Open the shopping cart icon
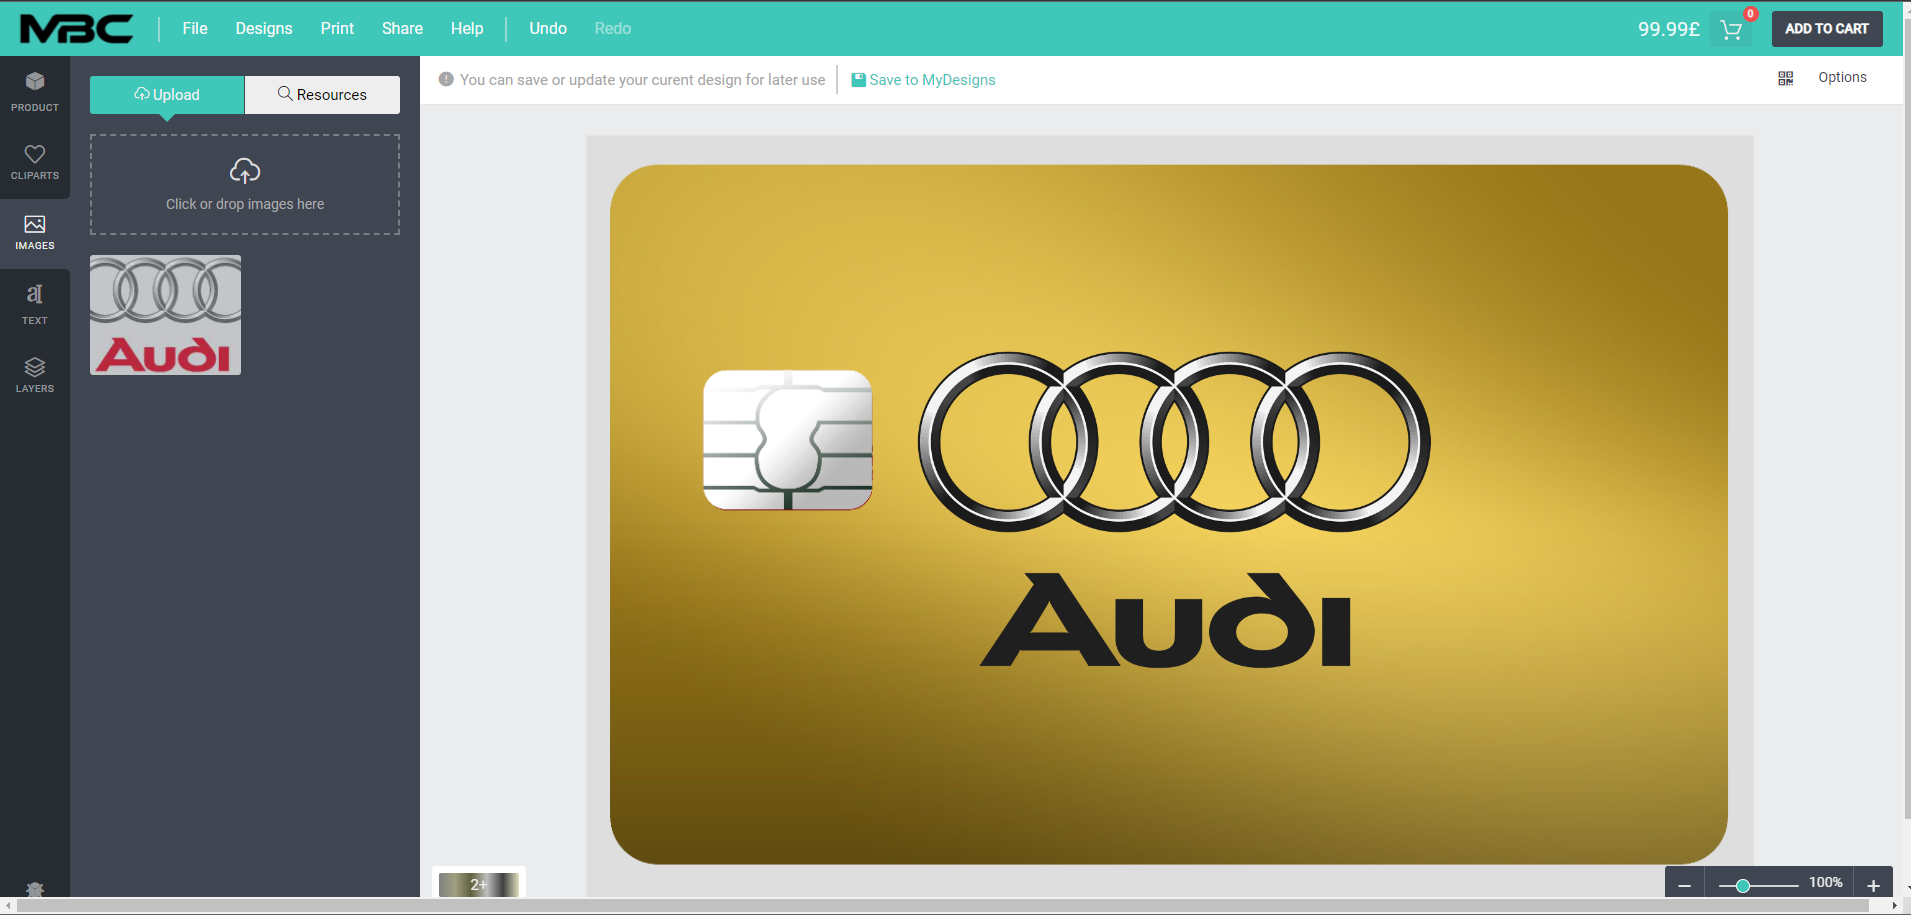 point(1731,30)
